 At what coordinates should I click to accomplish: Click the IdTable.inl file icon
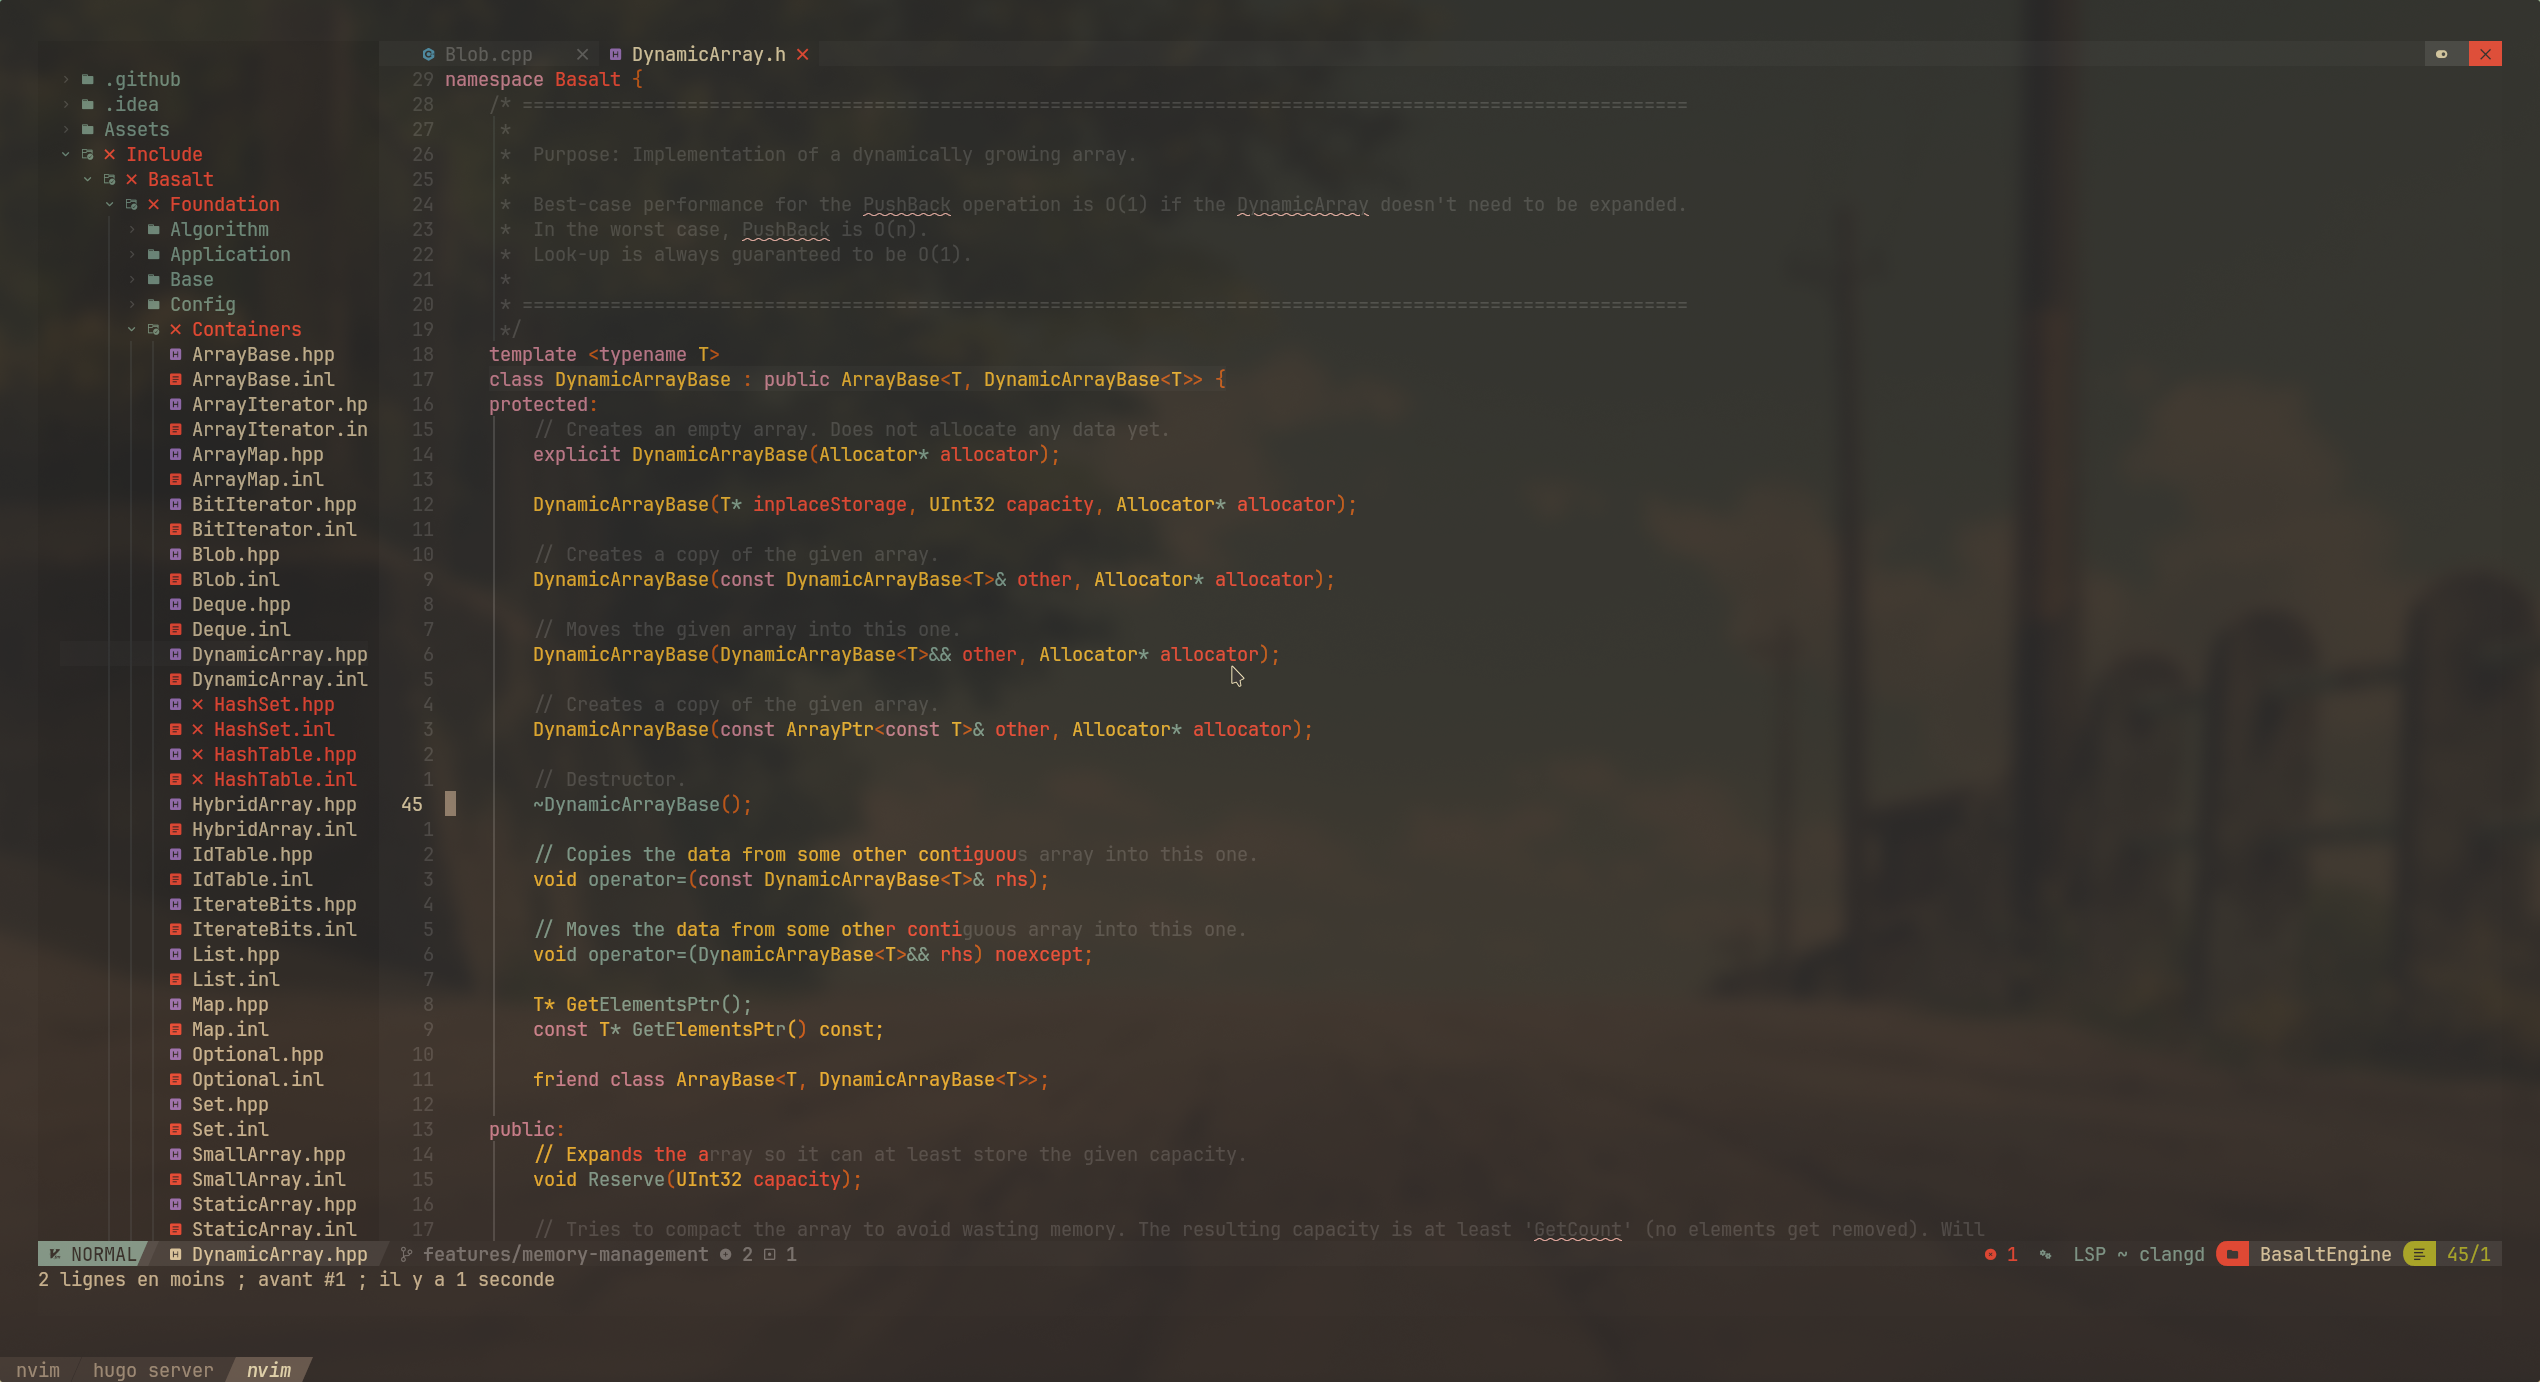click(175, 879)
